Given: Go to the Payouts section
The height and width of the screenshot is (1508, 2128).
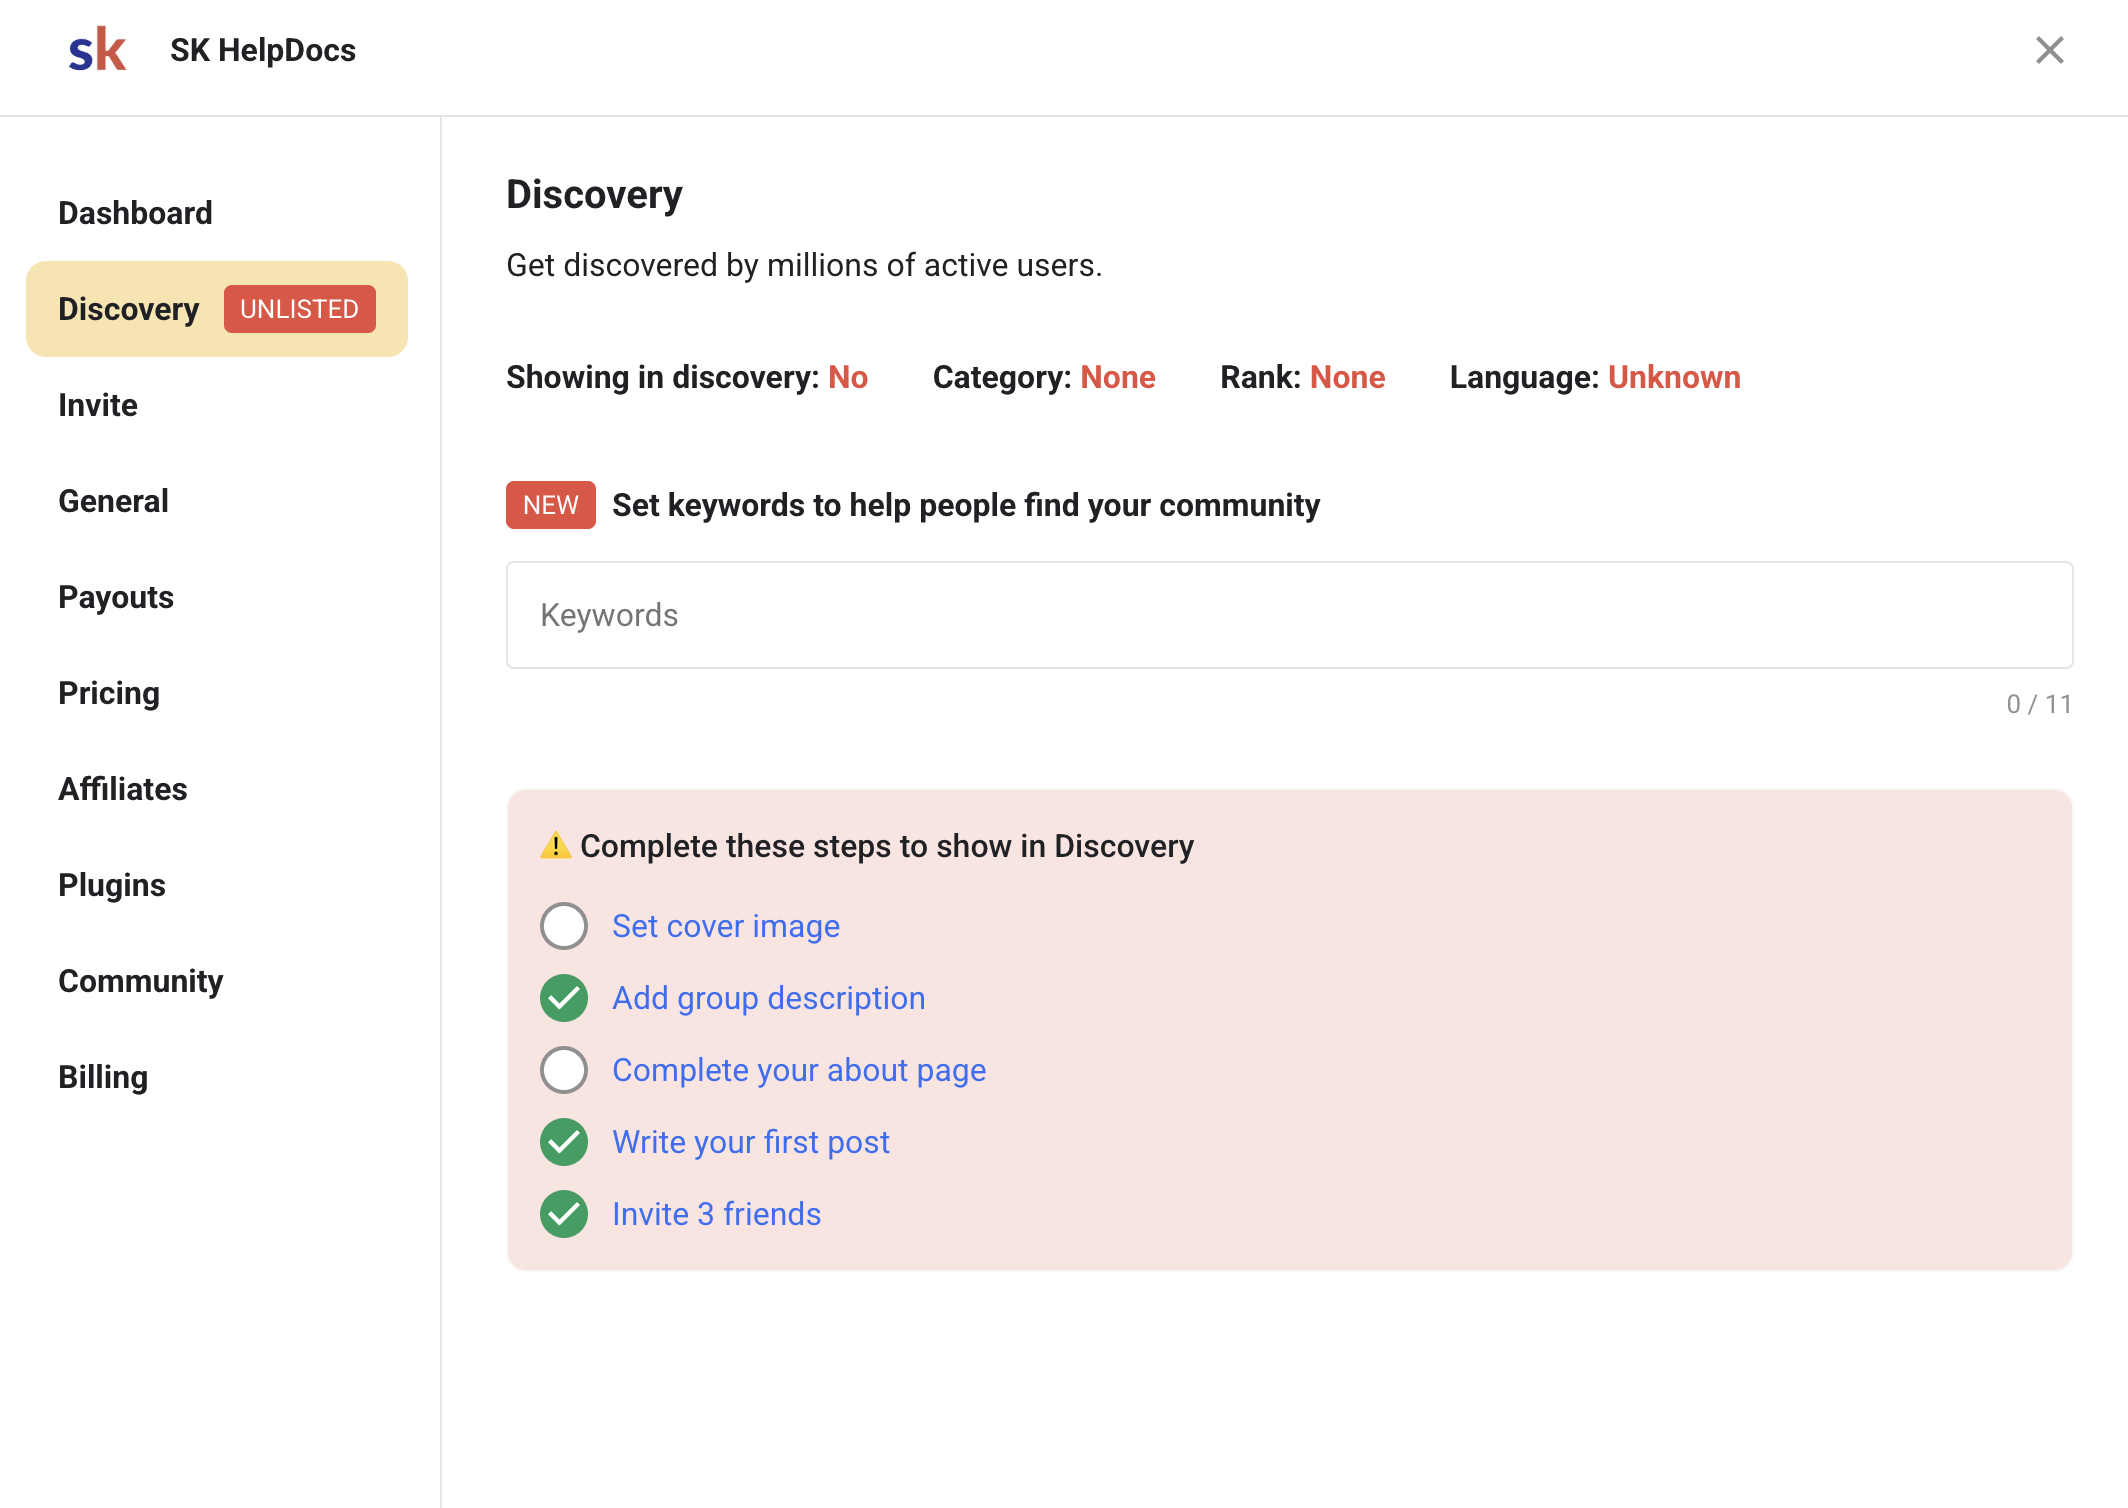Looking at the screenshot, I should (x=116, y=597).
